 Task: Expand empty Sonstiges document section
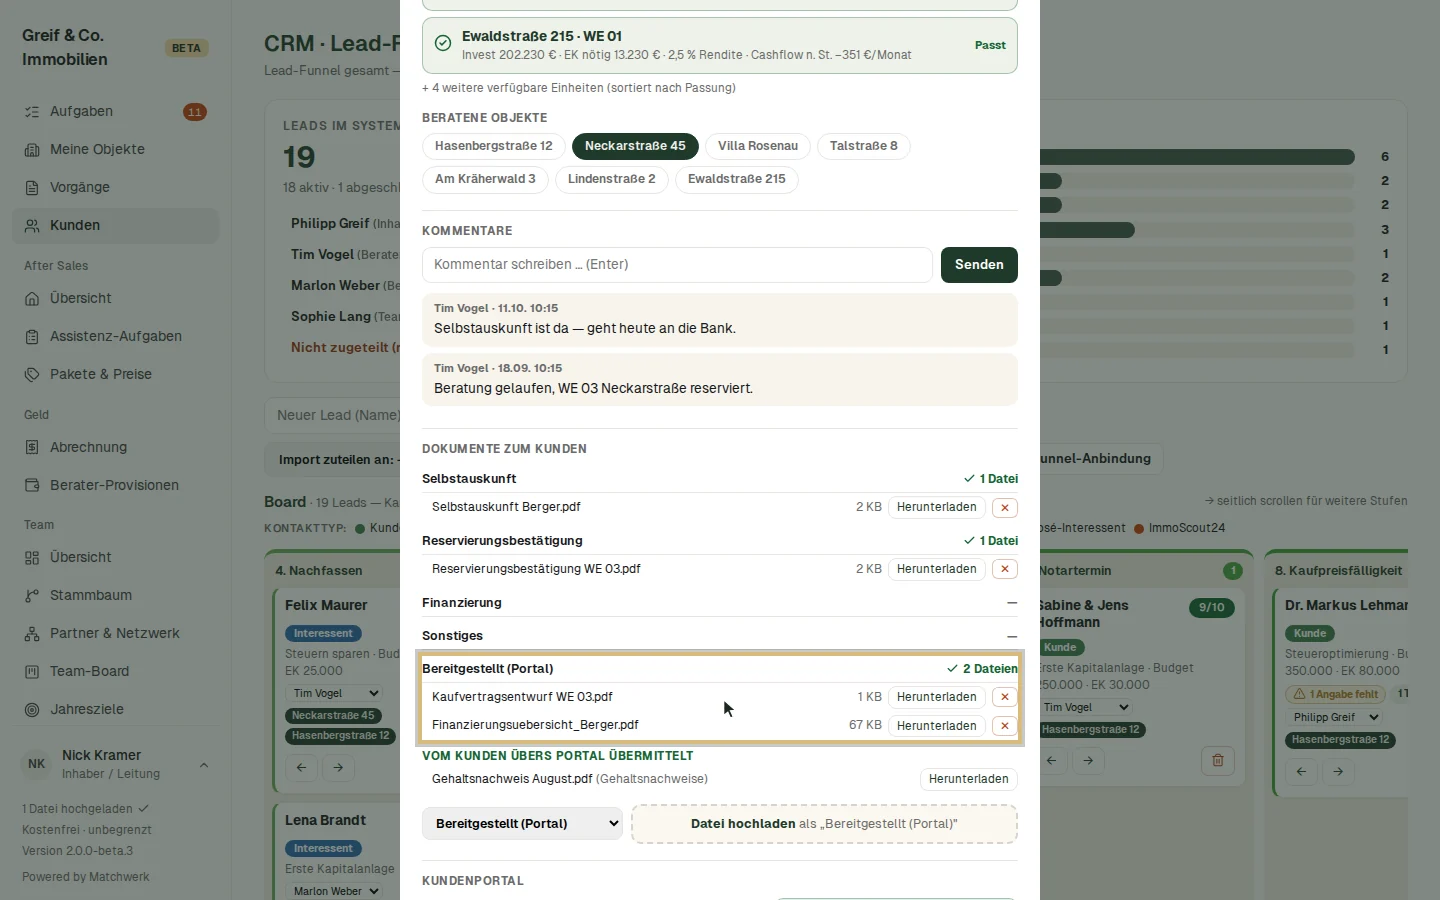720,636
